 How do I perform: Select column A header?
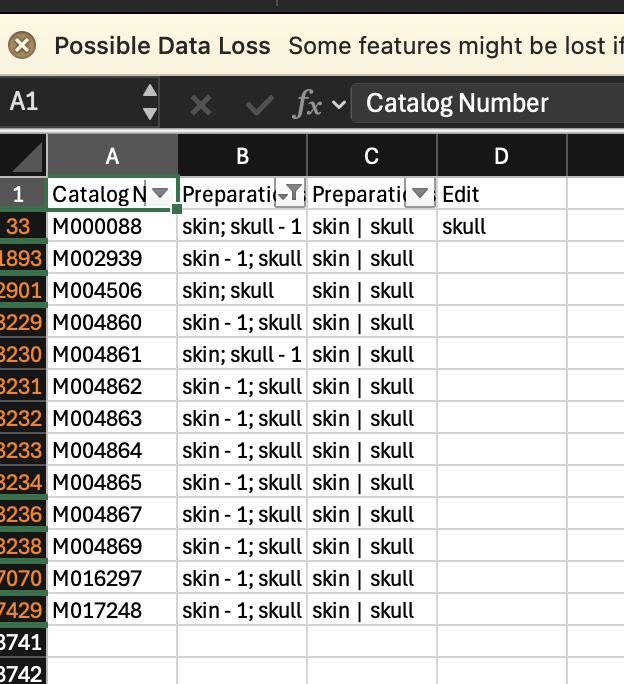pos(112,156)
